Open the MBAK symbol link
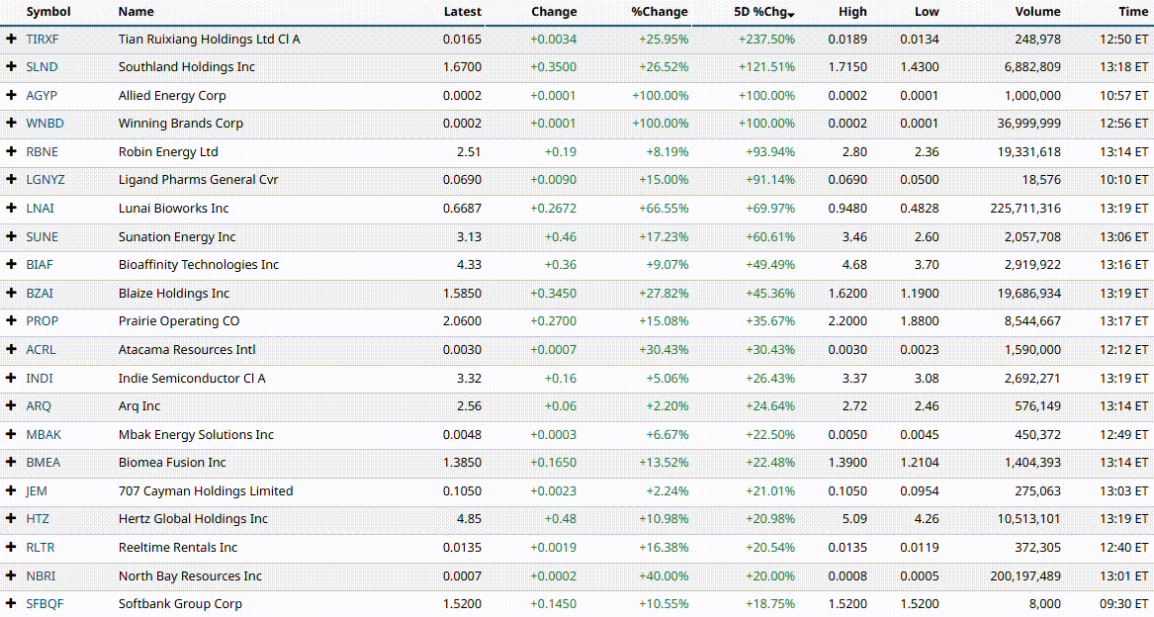The height and width of the screenshot is (617, 1154). click(44, 434)
